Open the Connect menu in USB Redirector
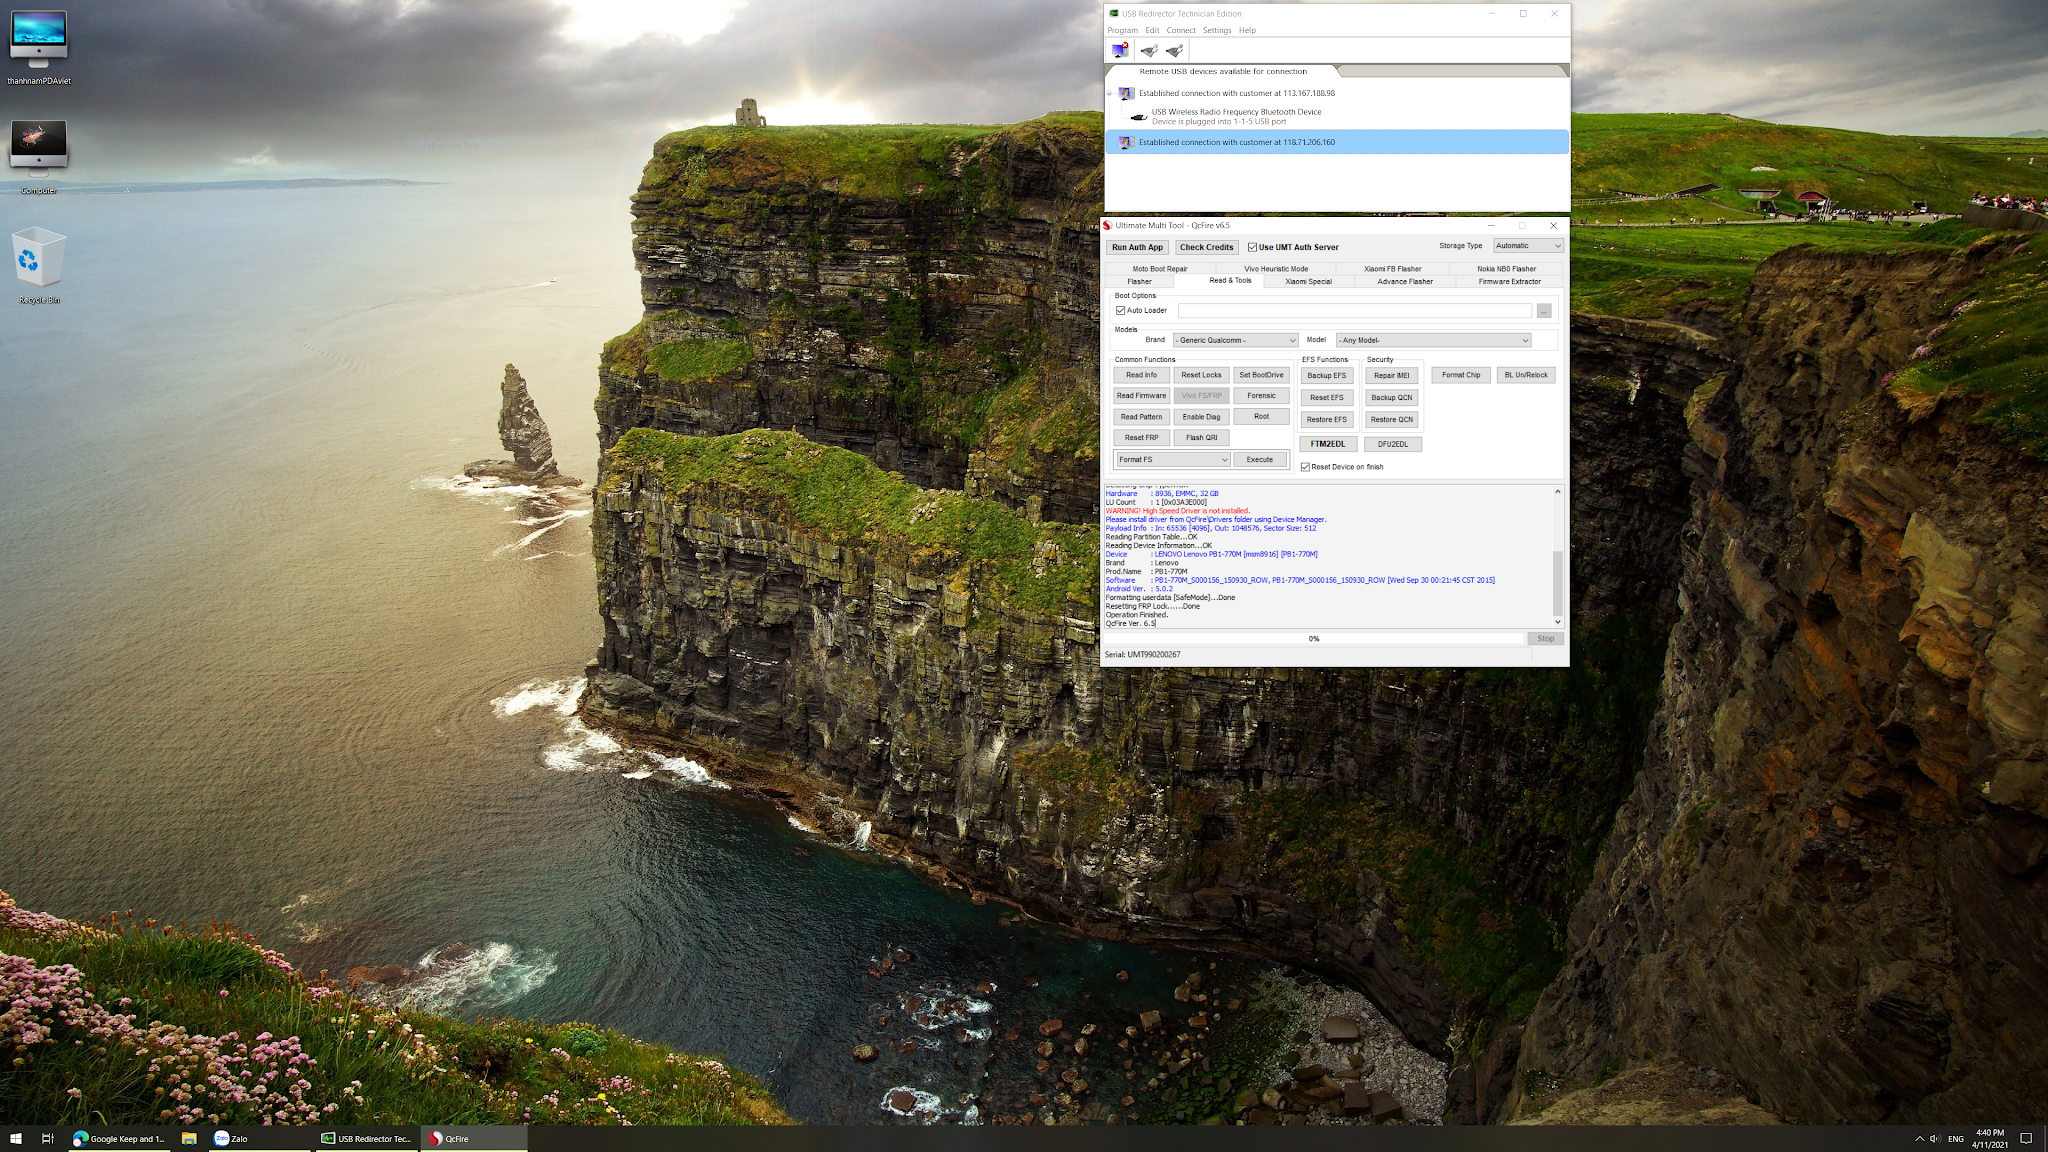The height and width of the screenshot is (1152, 2048). coord(1180,30)
